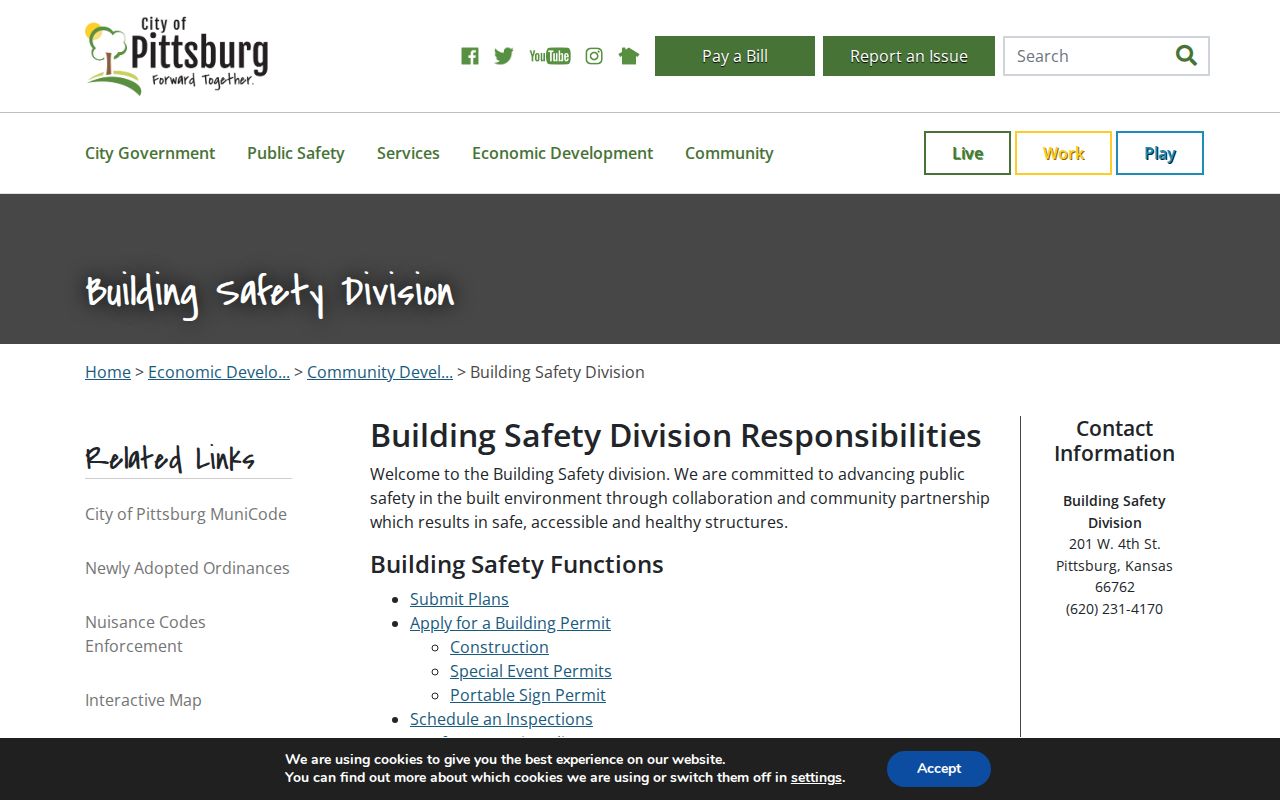Image resolution: width=1280 pixels, height=800 pixels.
Task: Open the City Government menu
Action: (150, 153)
